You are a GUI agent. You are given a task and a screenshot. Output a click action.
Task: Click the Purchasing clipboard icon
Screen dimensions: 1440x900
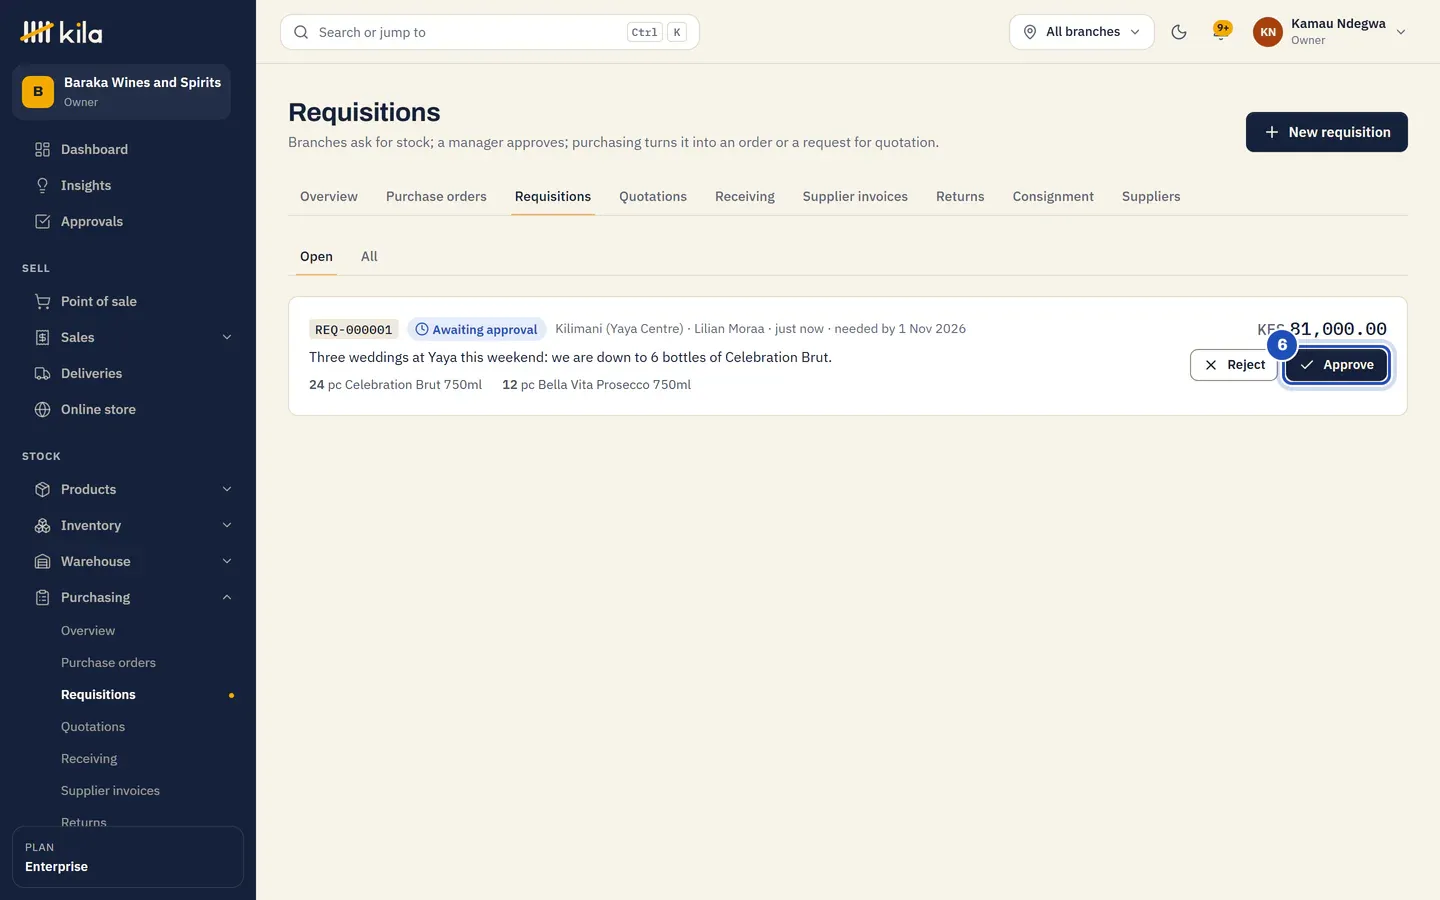coord(42,598)
